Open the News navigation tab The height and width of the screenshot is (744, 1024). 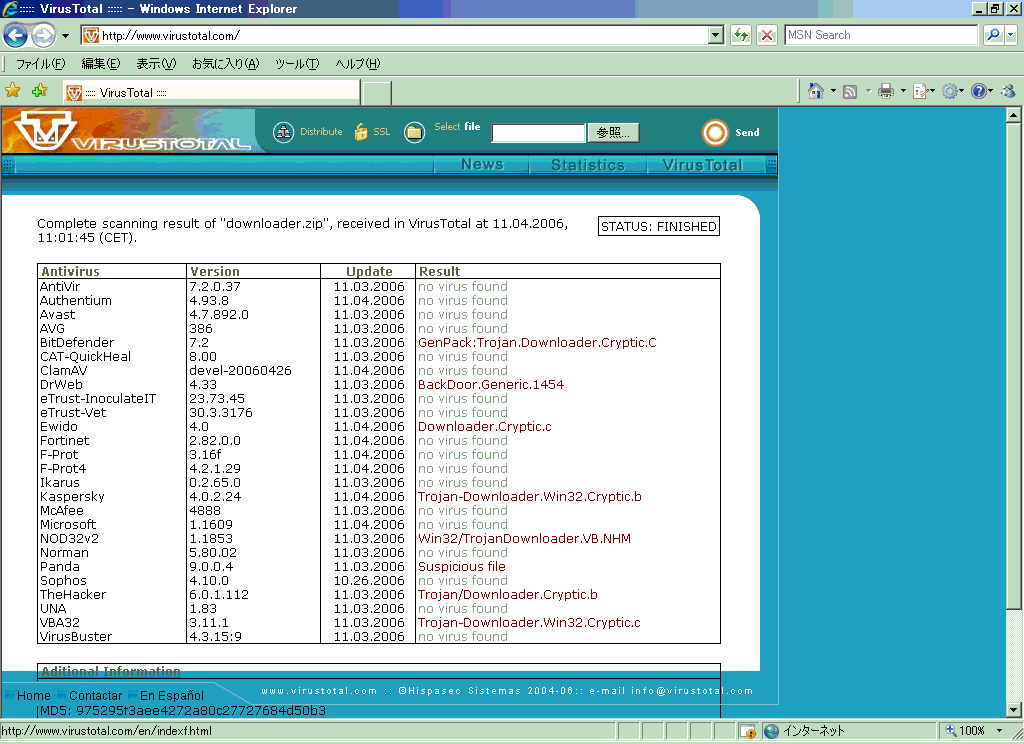(482, 165)
